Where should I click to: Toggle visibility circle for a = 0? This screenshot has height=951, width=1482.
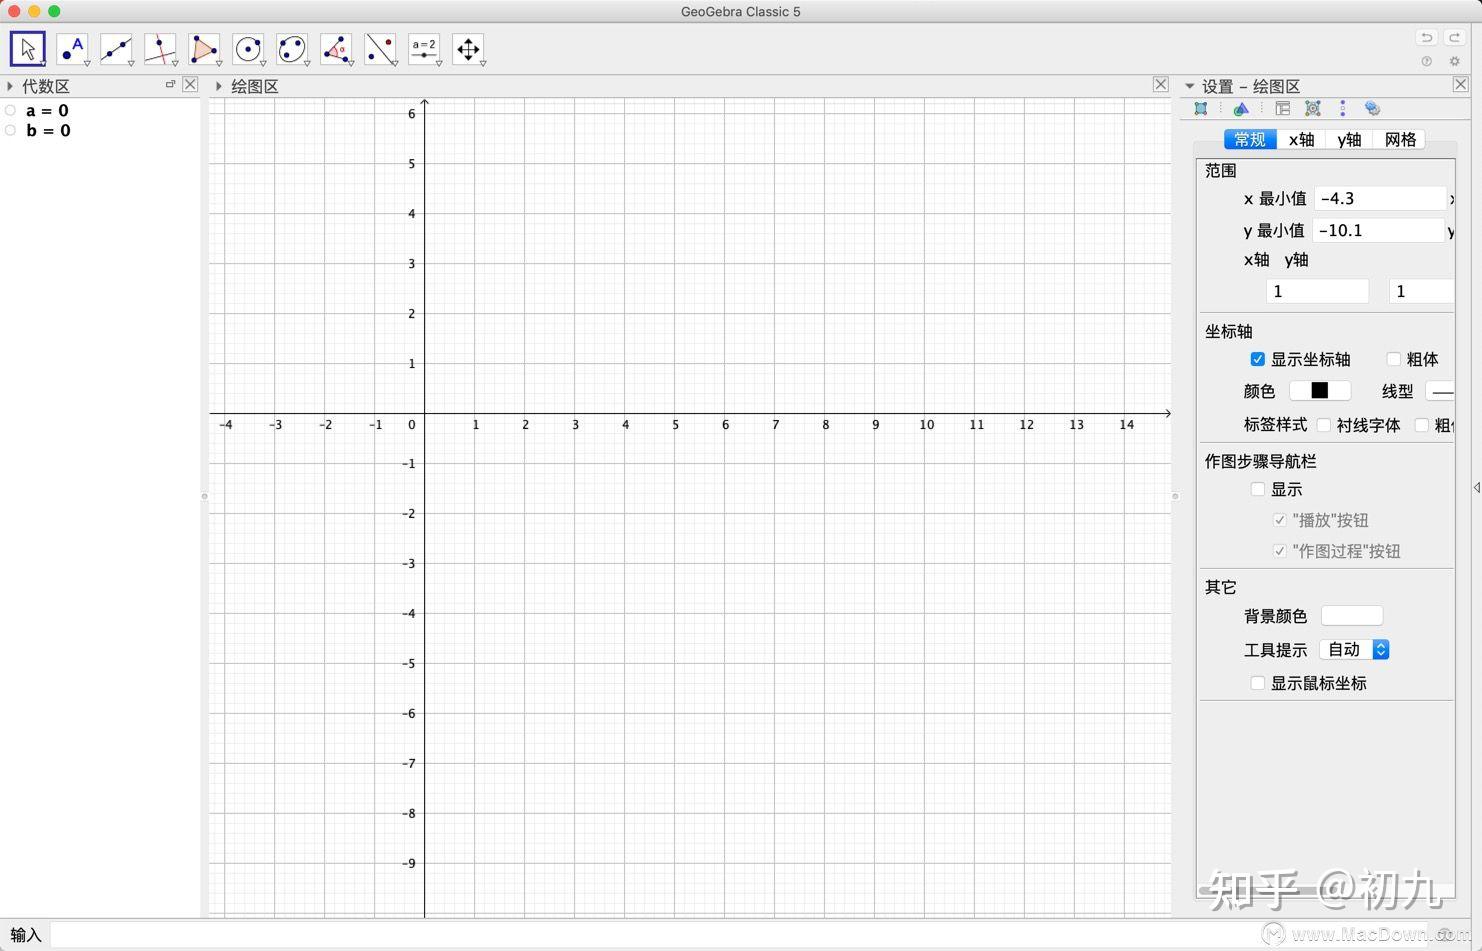pos(10,111)
